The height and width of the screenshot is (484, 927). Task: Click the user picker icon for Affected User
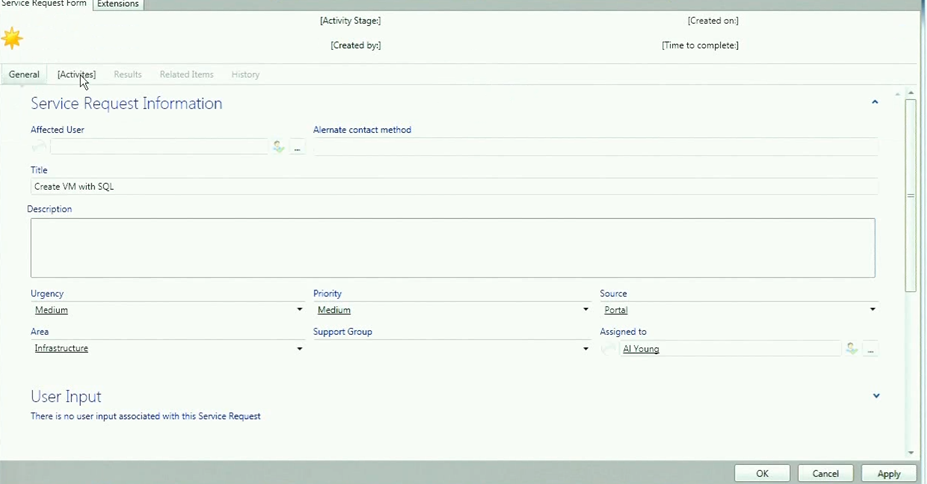[279, 147]
